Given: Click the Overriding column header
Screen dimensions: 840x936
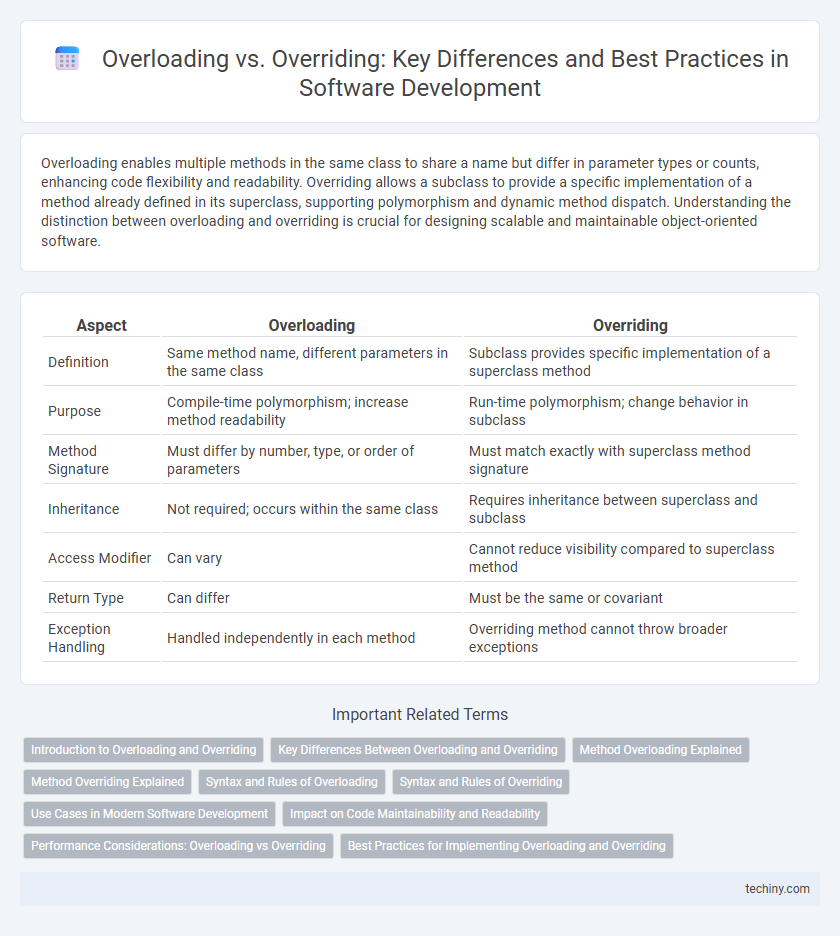Looking at the screenshot, I should coord(630,325).
